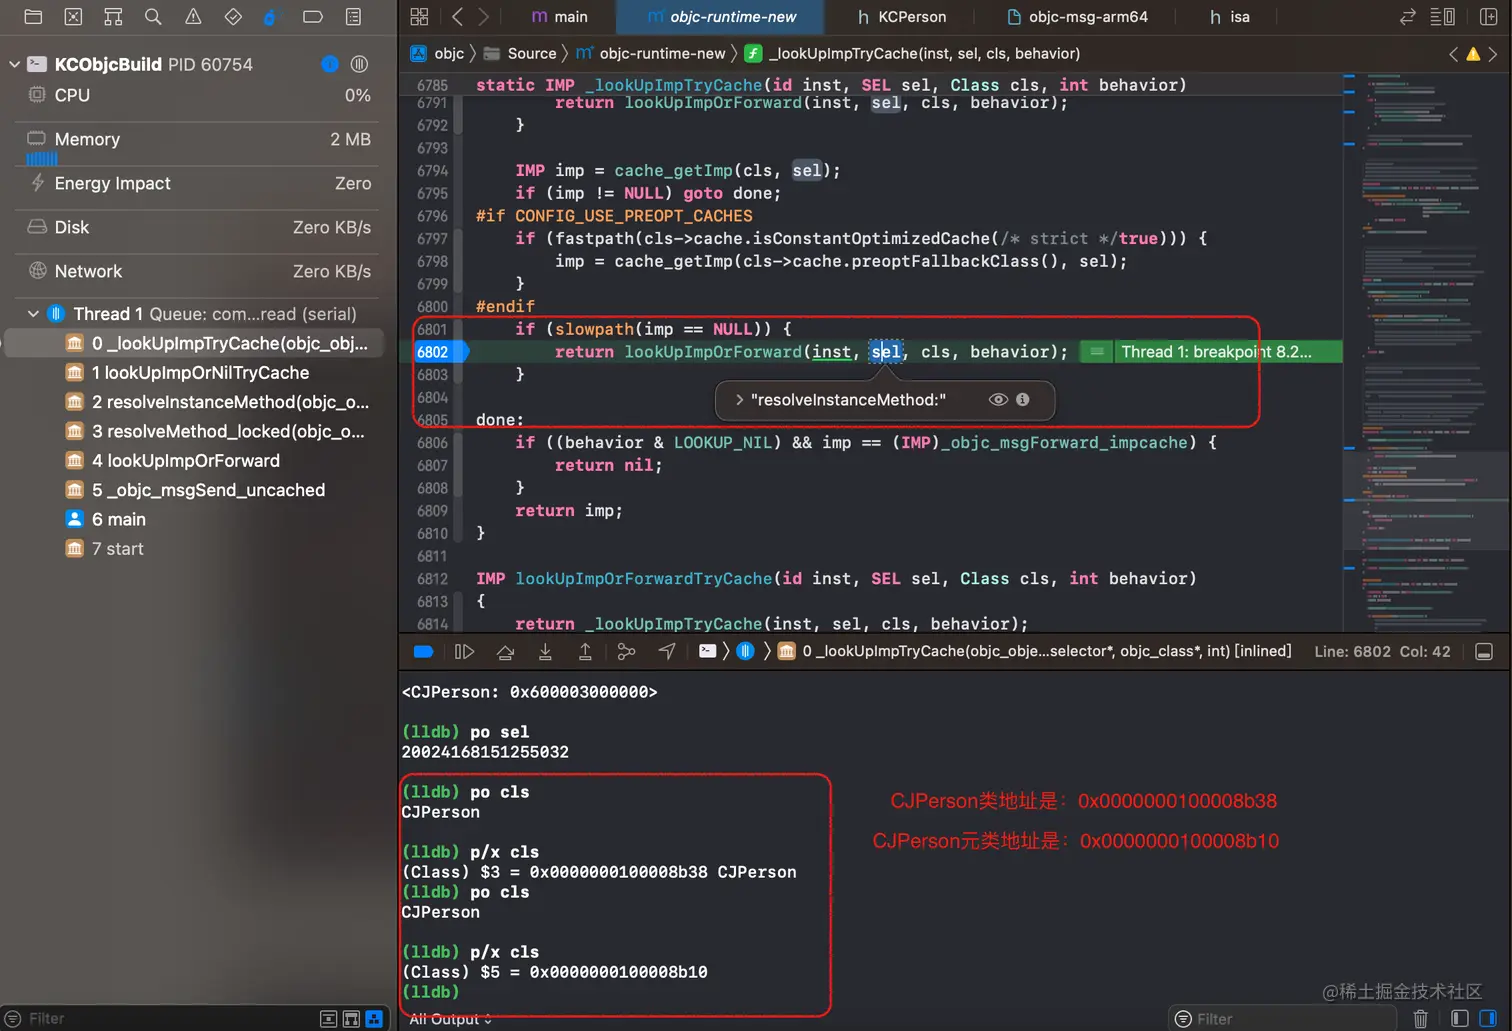
Task: Open the objc-msg-arm64 tab
Action: 1077,17
